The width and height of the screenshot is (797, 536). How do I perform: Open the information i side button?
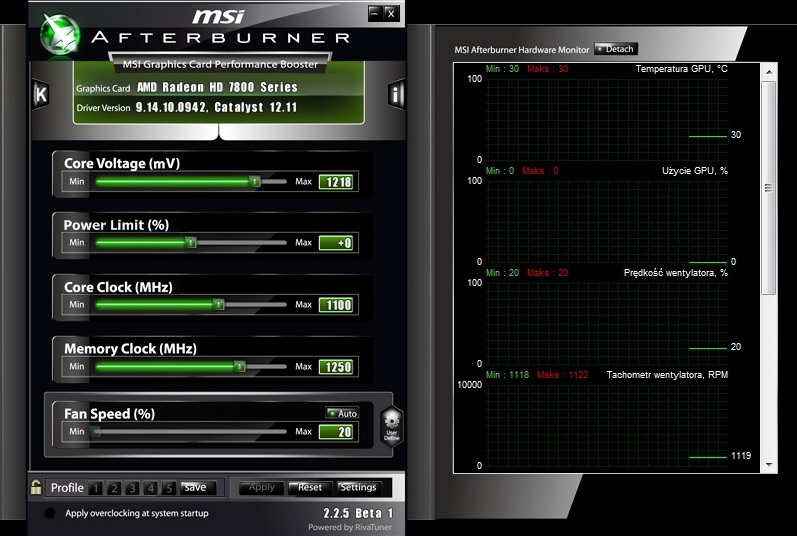[x=396, y=94]
